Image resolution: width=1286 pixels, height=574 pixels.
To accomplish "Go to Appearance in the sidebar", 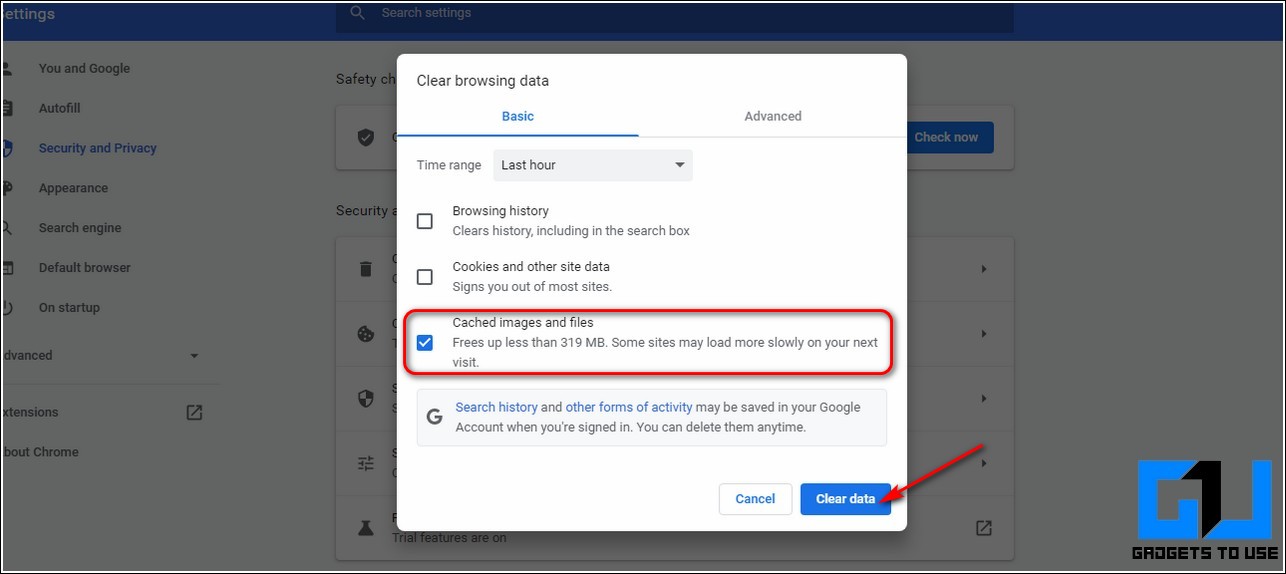I will click(x=73, y=188).
